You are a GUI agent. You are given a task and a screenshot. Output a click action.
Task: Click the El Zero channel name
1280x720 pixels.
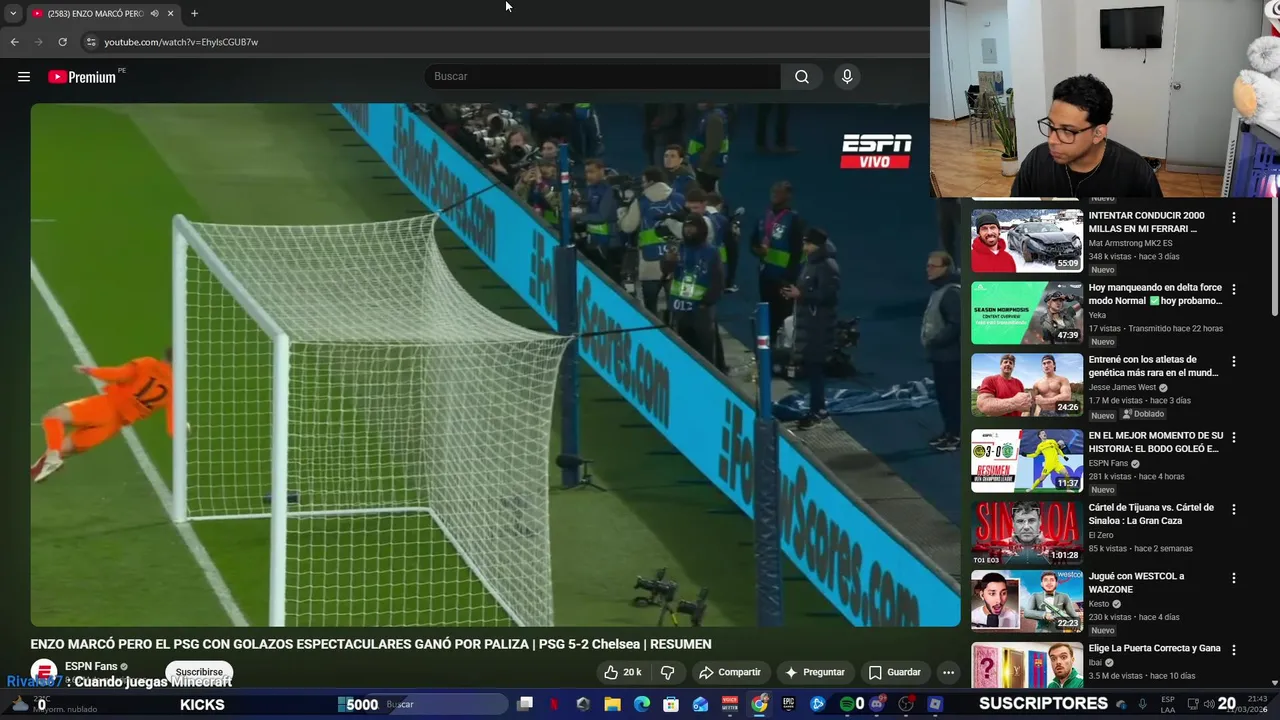[x=1102, y=535]
